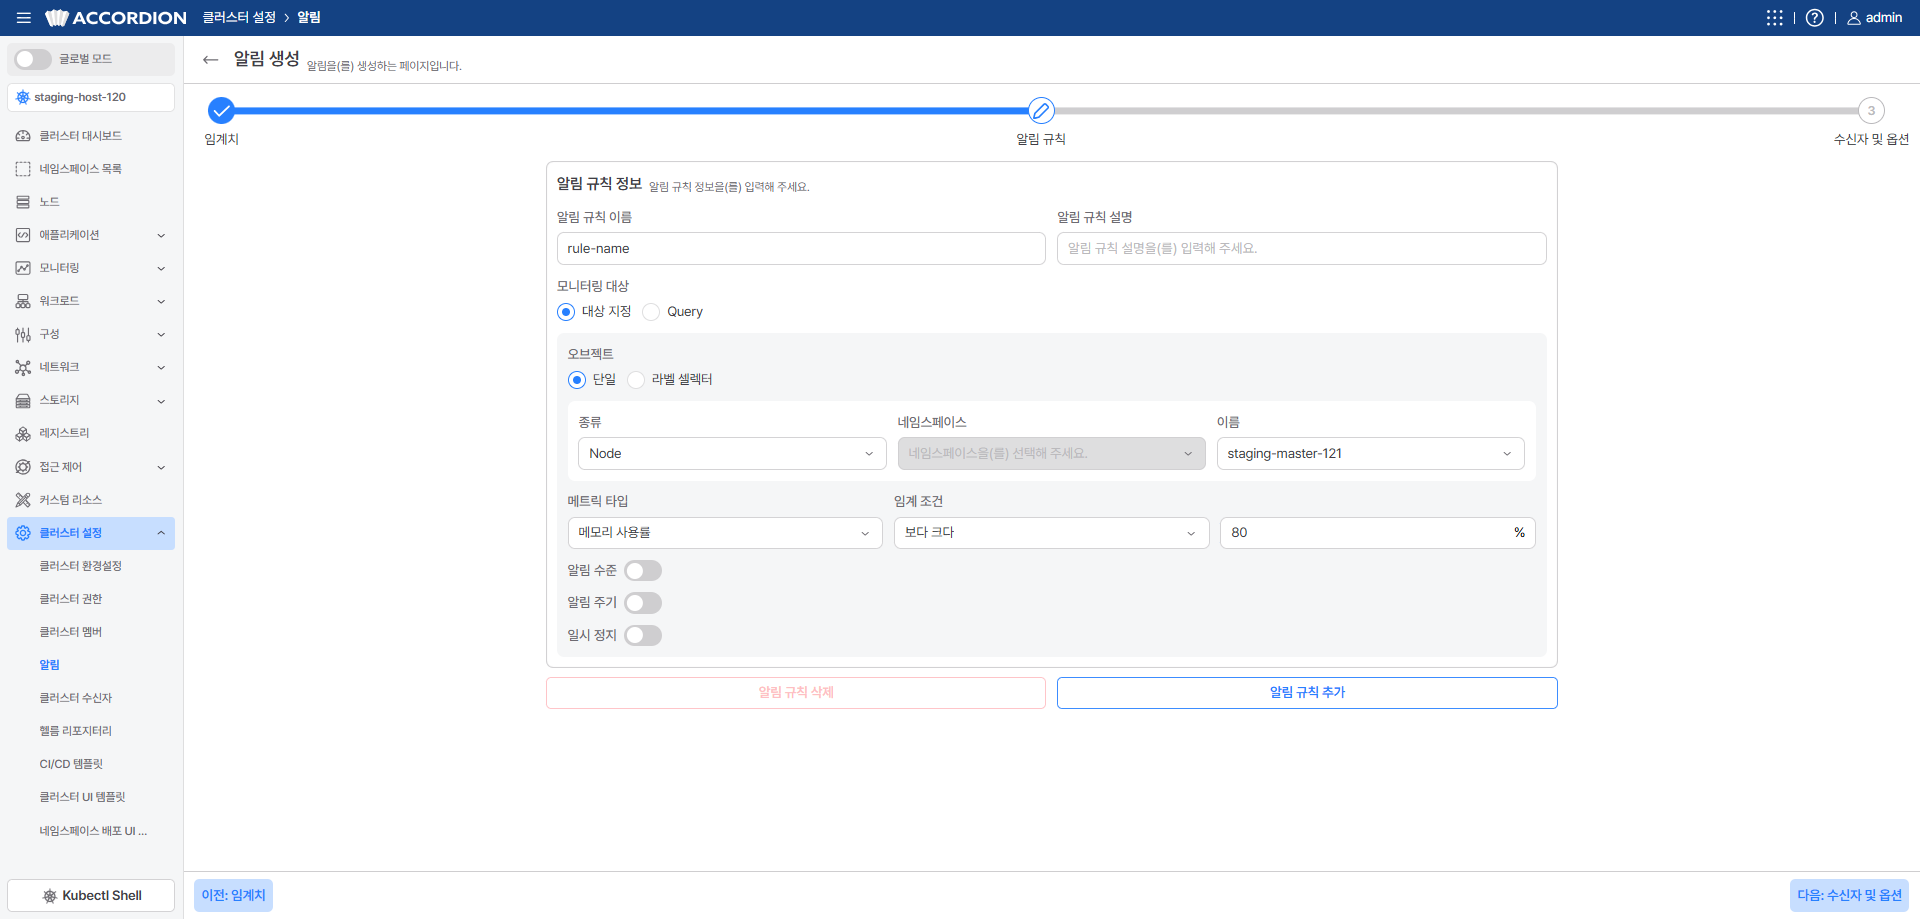Click the 네트워크 sidebar icon

click(23, 367)
